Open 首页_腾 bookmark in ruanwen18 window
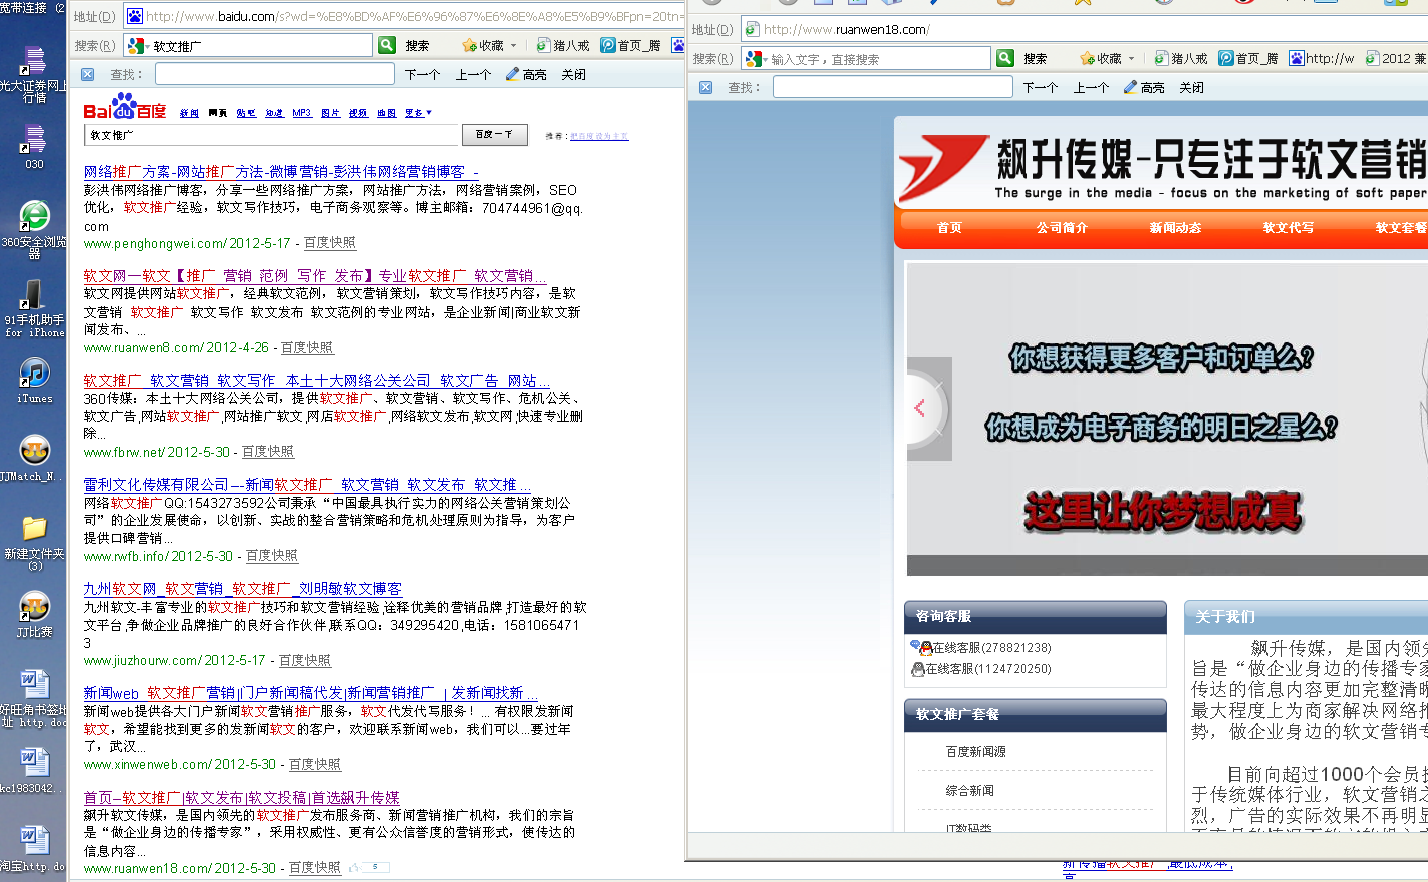The height and width of the screenshot is (882, 1428). 1249,58
